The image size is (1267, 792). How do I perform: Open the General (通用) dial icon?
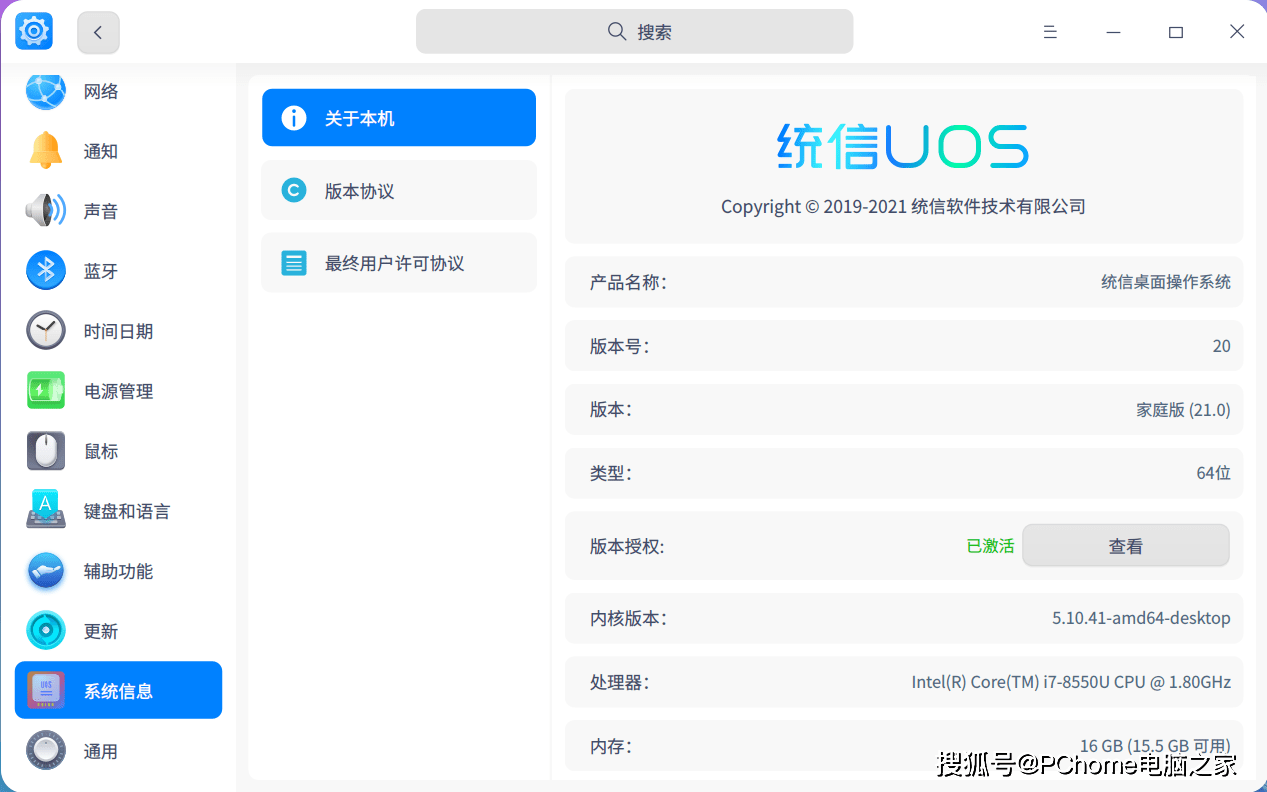(x=45, y=751)
